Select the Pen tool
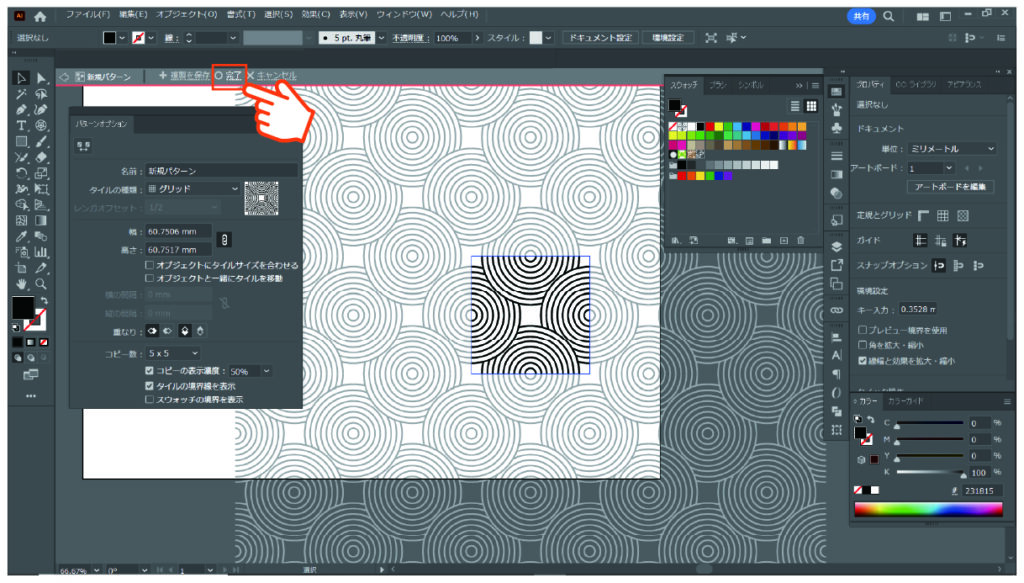The height and width of the screenshot is (583, 1024). 21,110
